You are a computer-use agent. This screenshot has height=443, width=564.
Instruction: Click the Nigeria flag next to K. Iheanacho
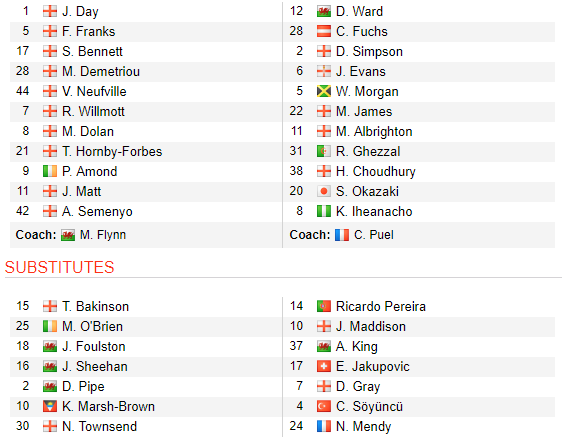323,211
